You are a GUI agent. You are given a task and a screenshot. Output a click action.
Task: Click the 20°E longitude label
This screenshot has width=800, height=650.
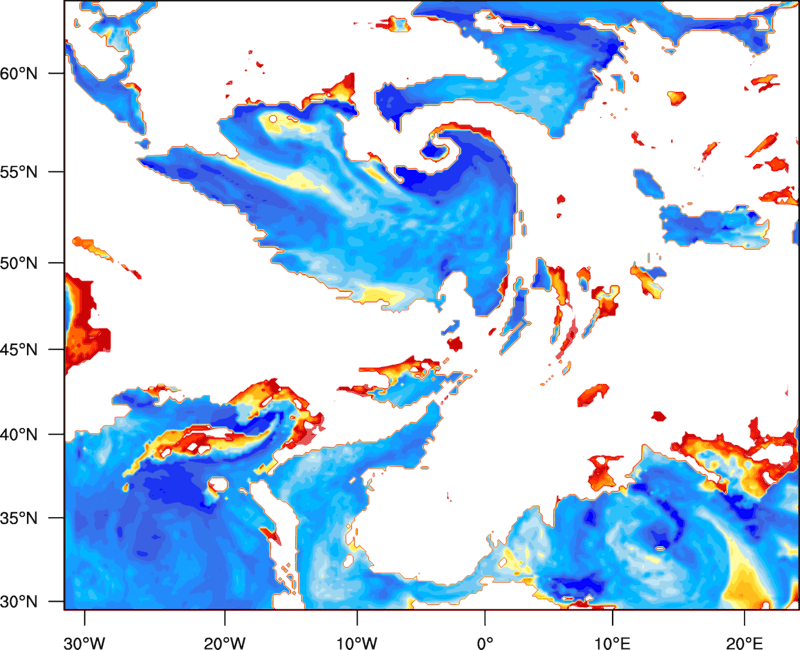[744, 643]
